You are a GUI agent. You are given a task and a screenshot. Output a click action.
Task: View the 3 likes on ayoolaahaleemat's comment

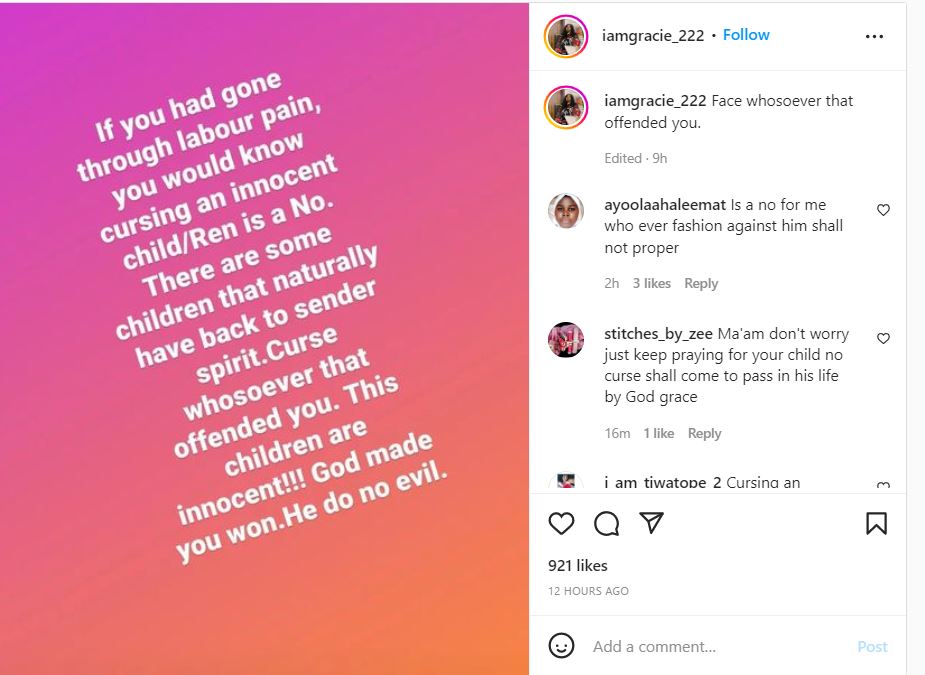point(651,284)
